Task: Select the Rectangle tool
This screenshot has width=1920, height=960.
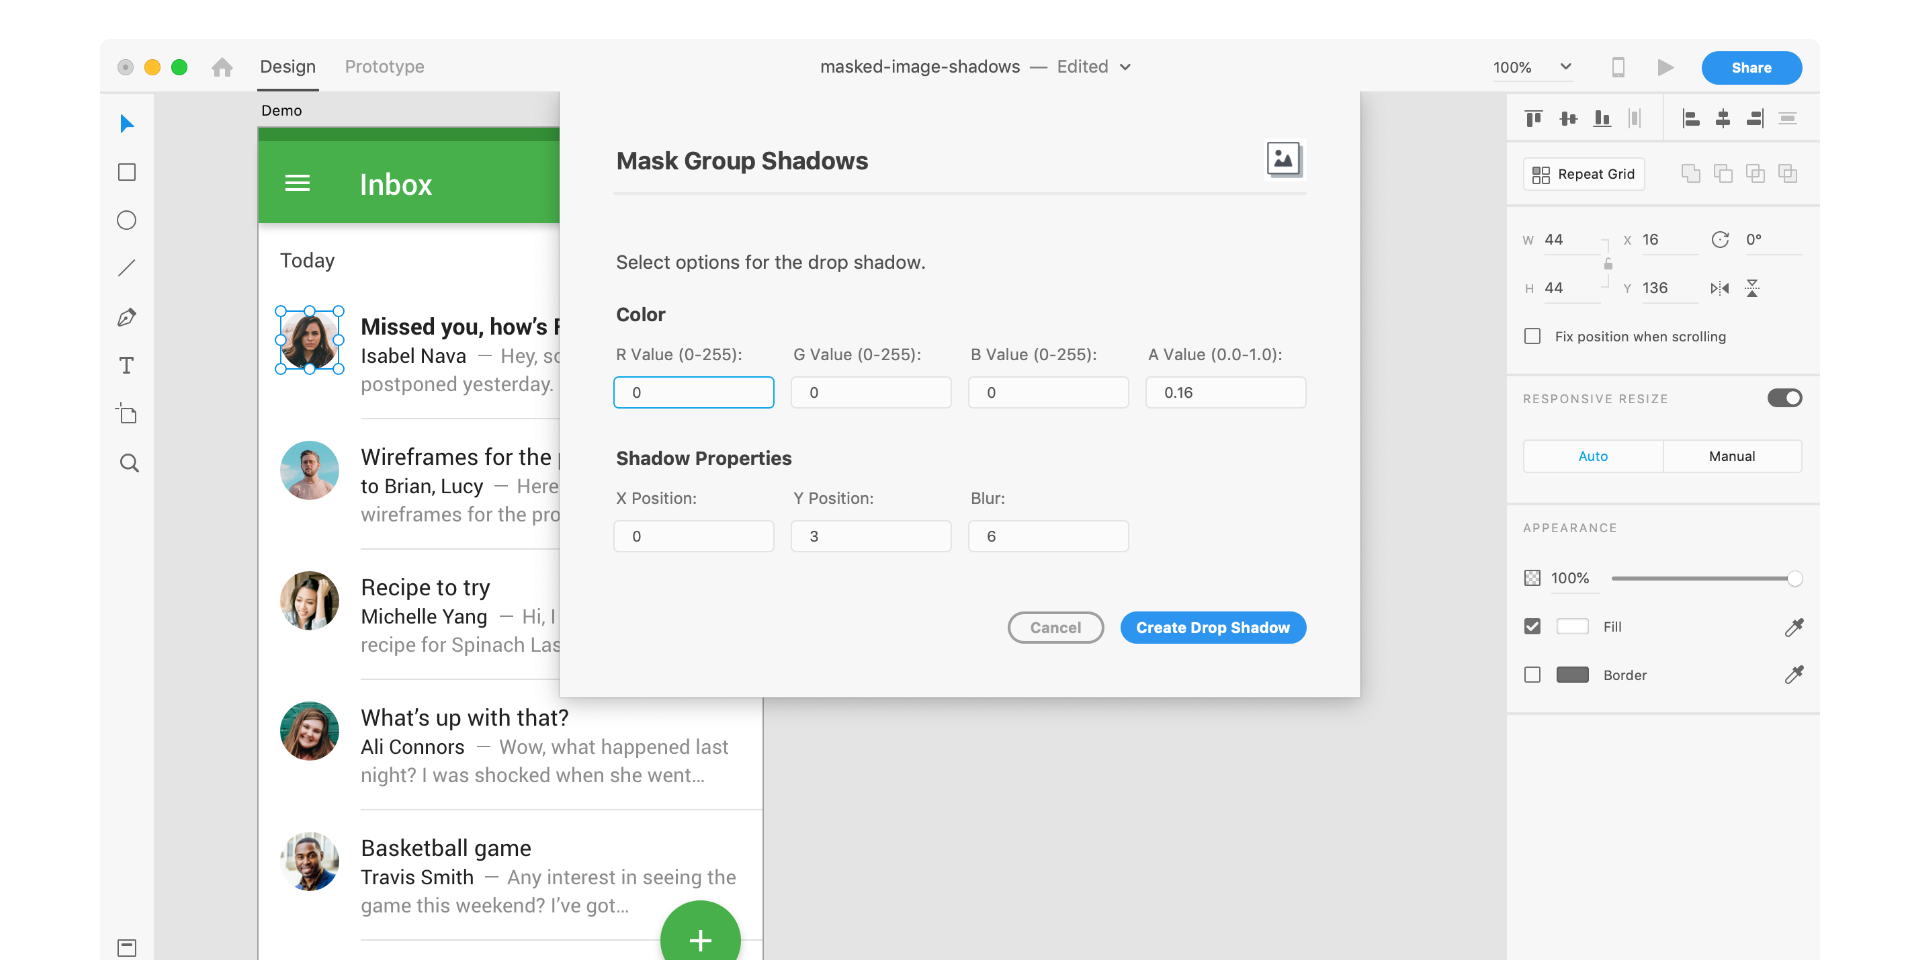Action: [x=127, y=172]
